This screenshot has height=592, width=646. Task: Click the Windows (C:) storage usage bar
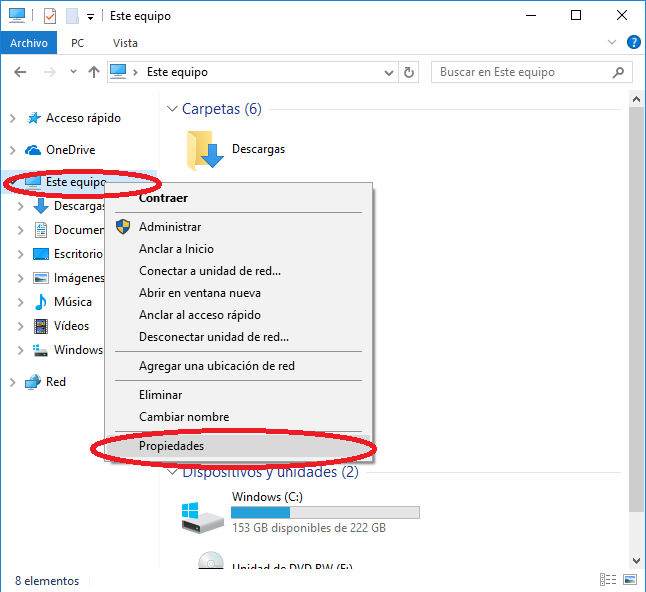click(325, 512)
